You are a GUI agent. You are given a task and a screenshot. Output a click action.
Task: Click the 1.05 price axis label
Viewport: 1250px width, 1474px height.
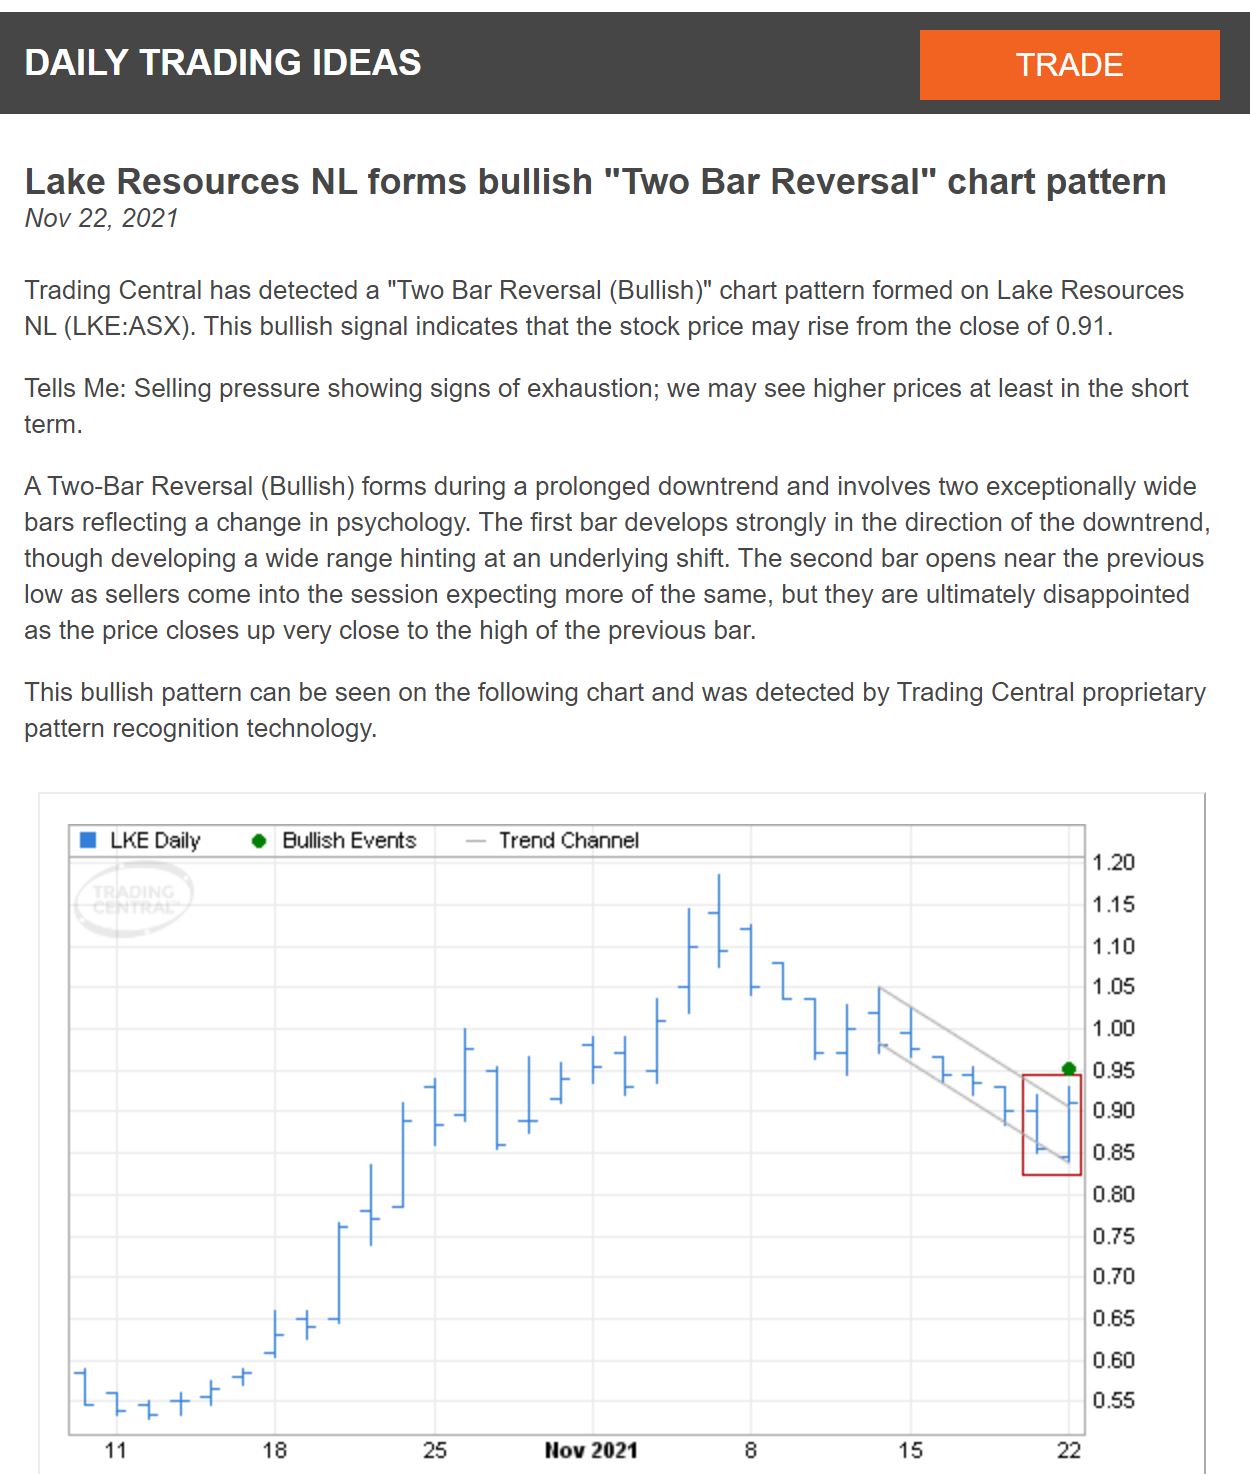1114,986
